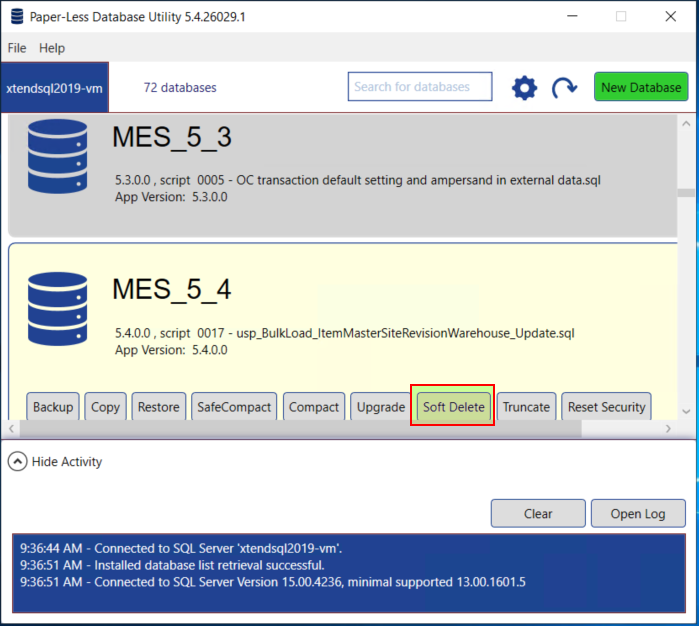Click the Backup button
699x626 pixels.
[53, 407]
